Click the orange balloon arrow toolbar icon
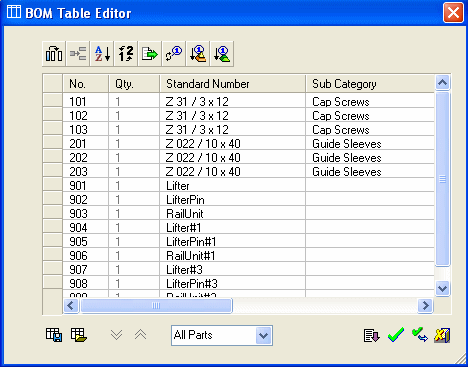 click(x=198, y=54)
